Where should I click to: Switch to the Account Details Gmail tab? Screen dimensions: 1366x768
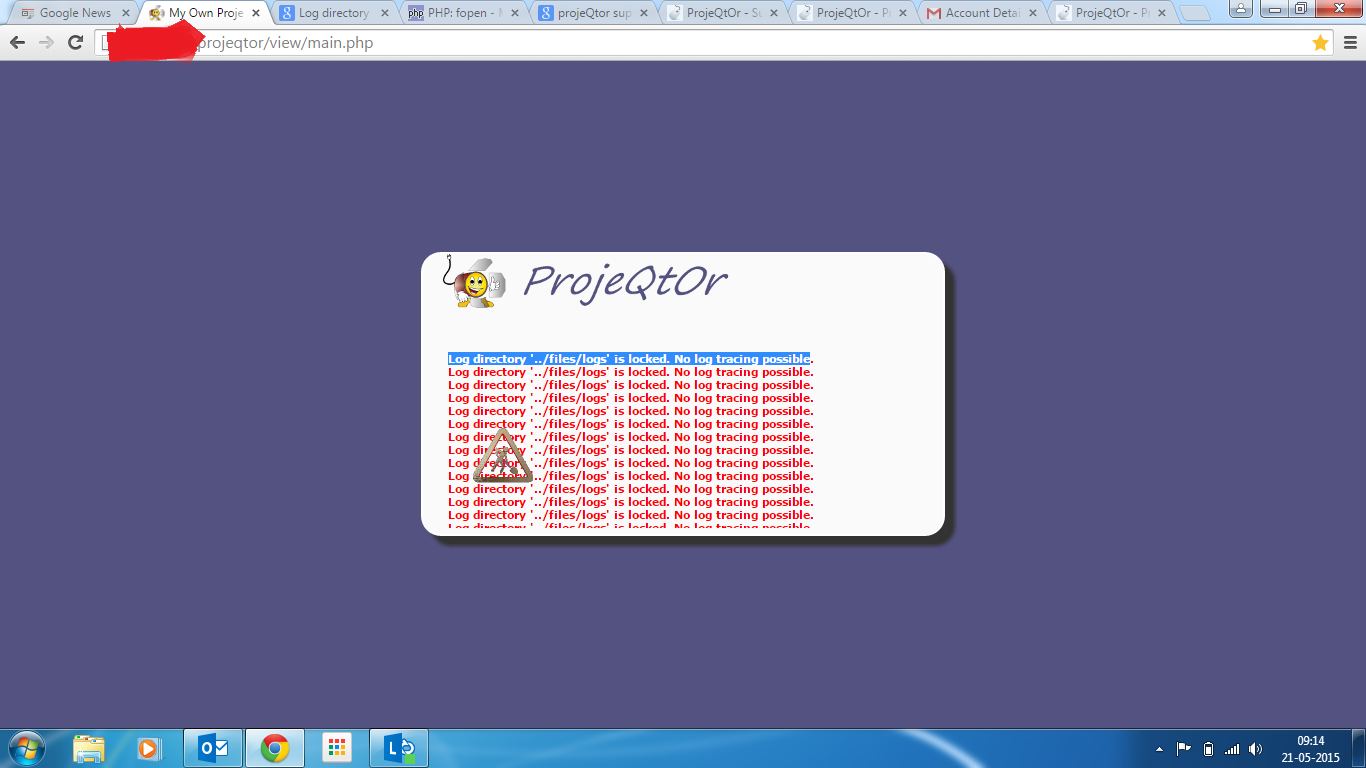(981, 13)
